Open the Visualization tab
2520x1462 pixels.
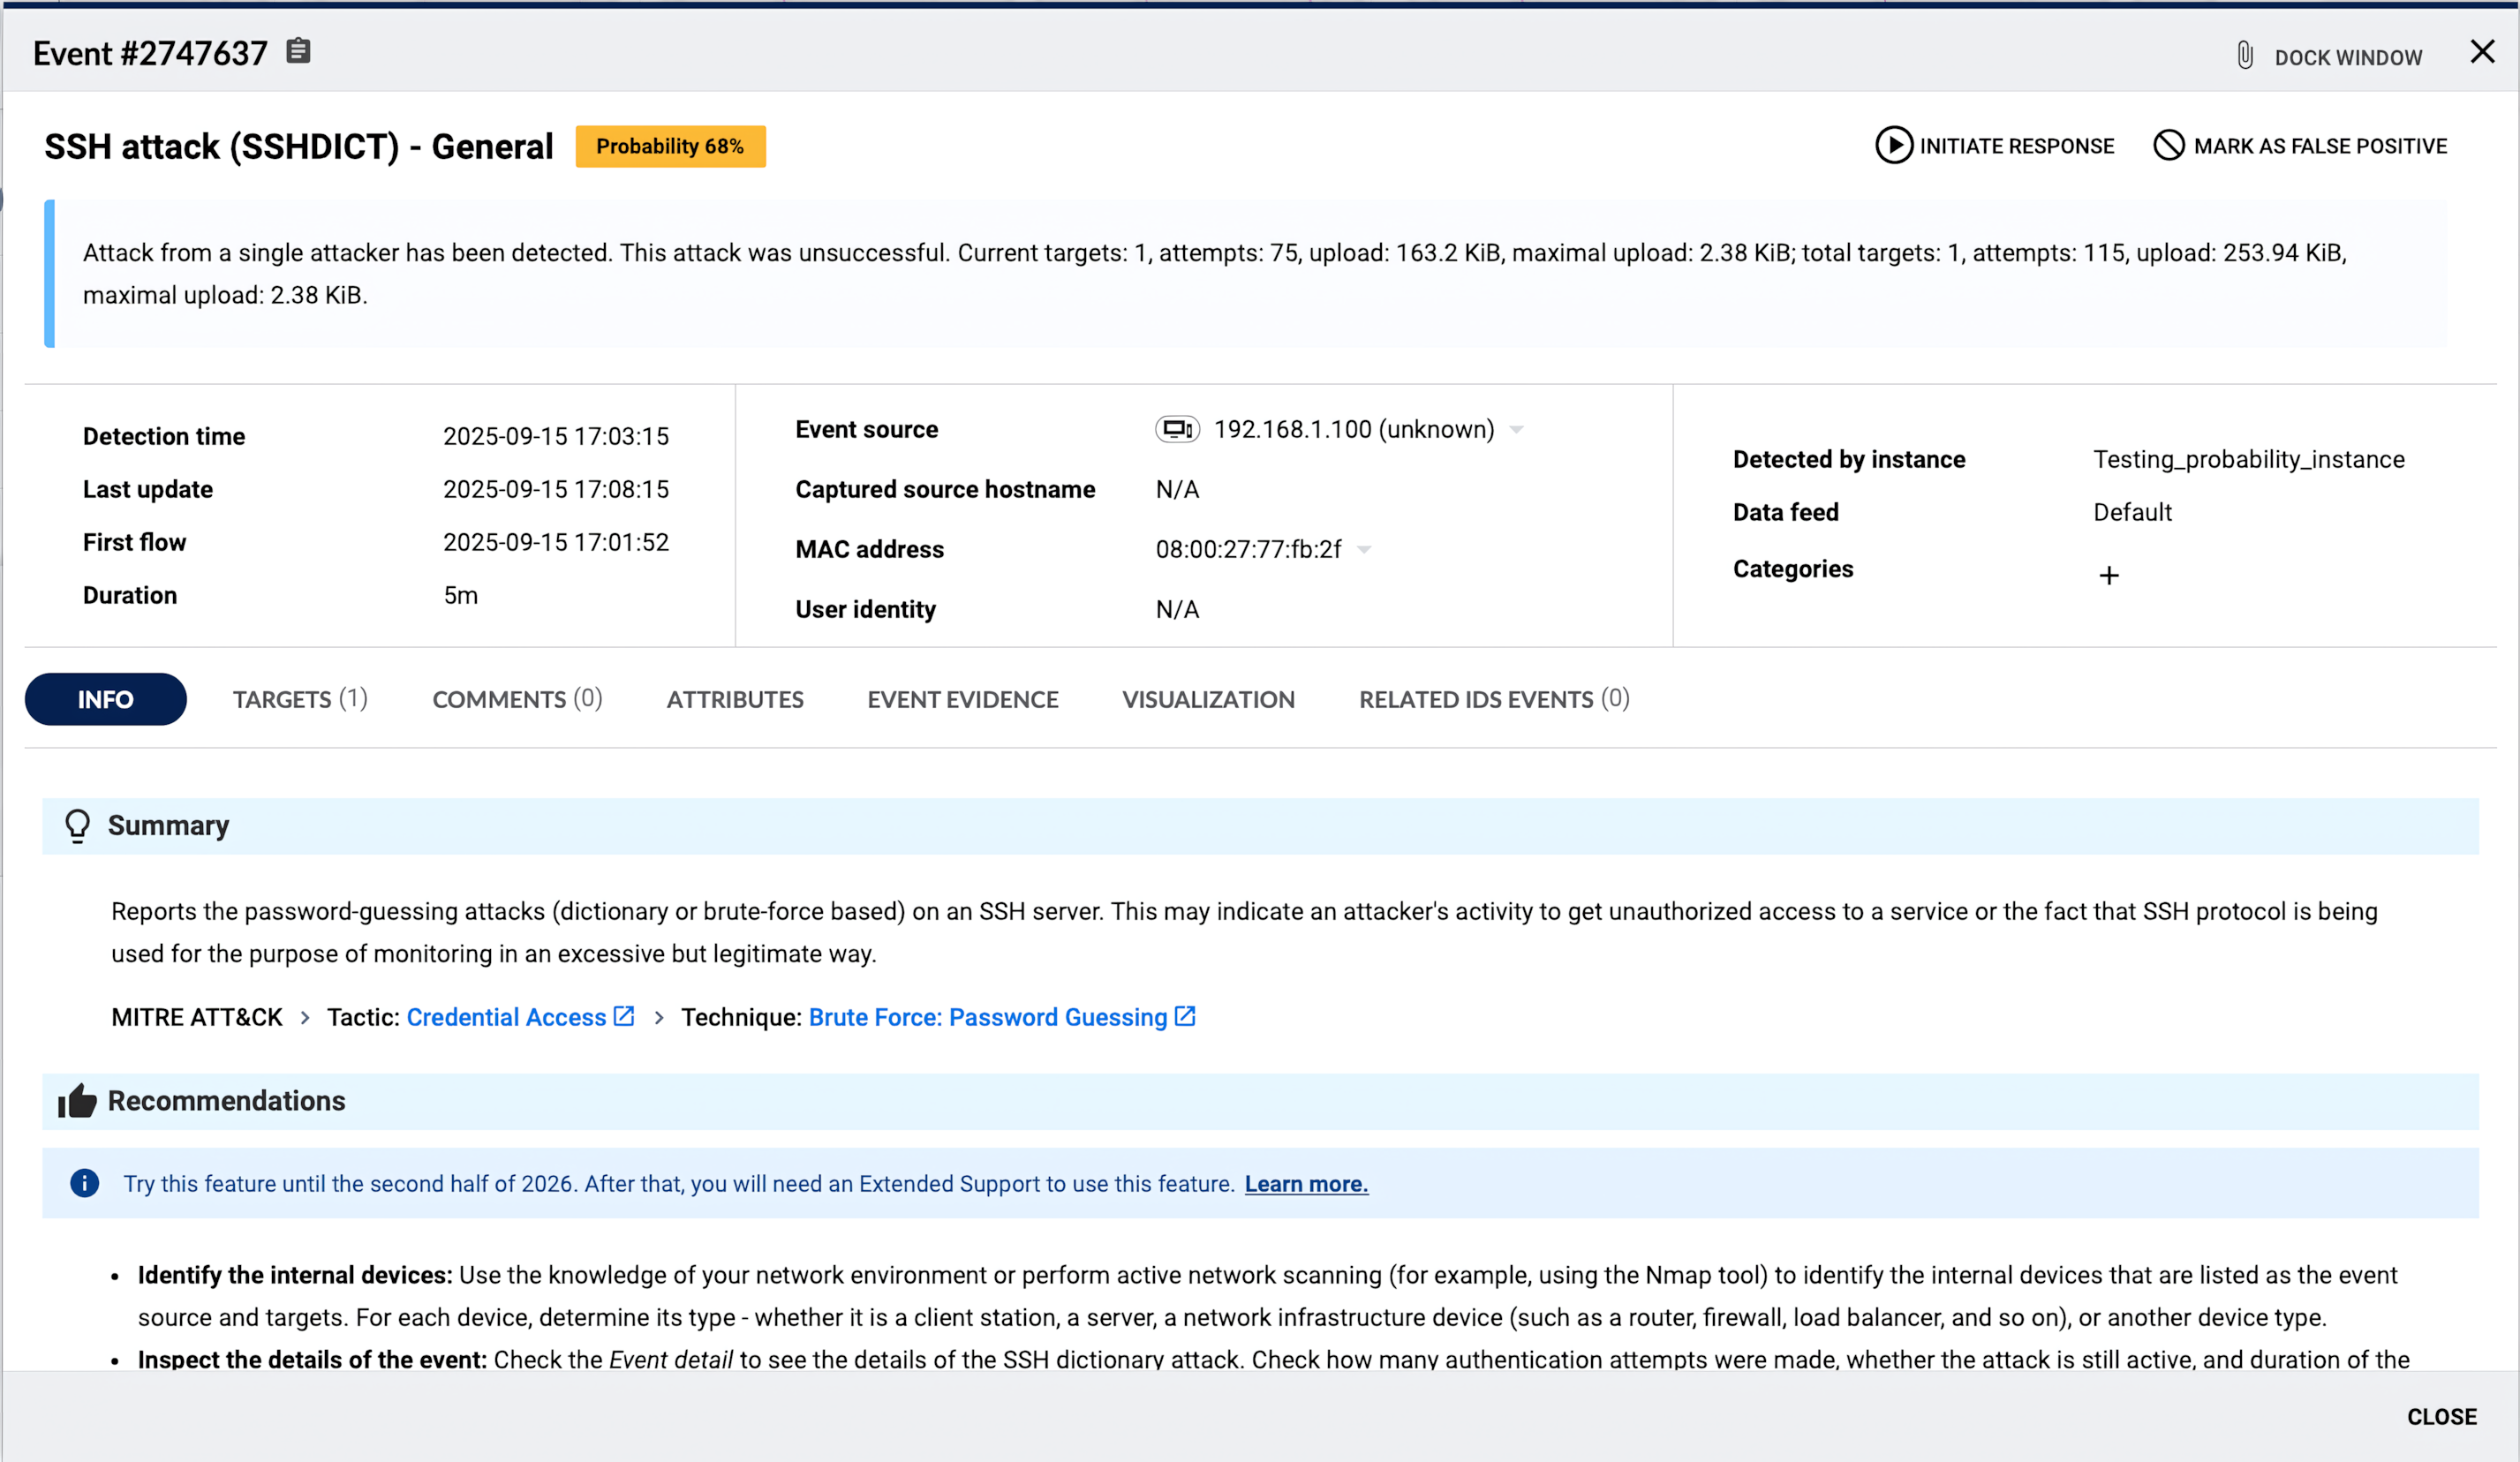click(x=1208, y=699)
